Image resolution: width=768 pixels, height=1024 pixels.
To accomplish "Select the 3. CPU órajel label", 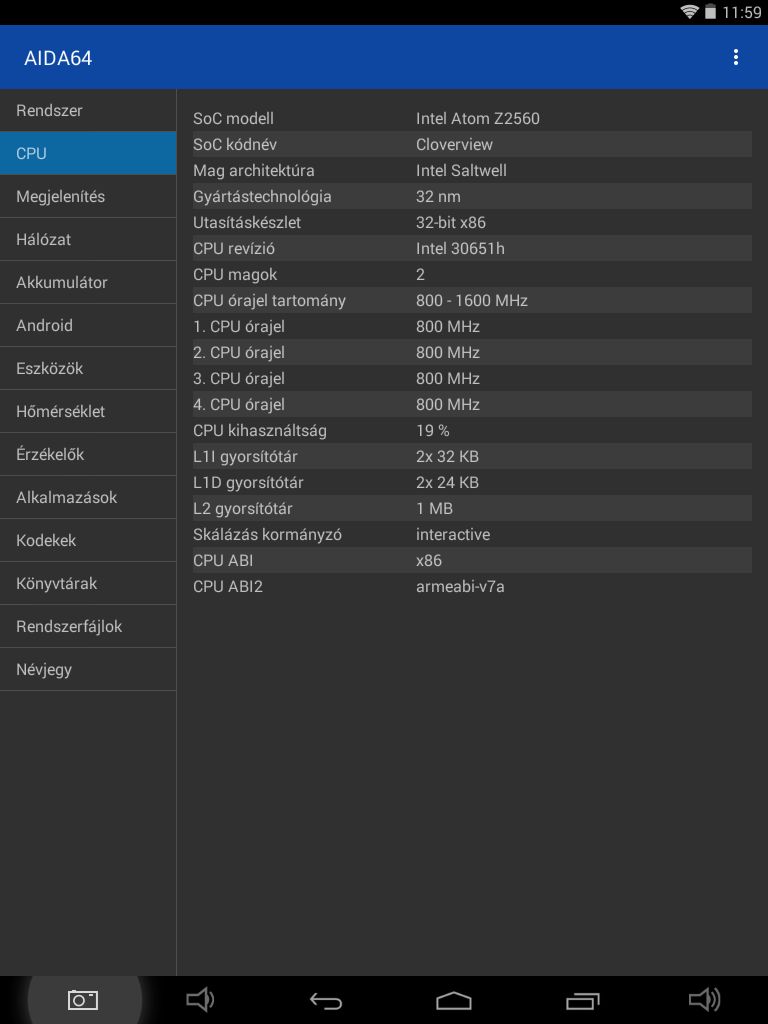I will [x=238, y=379].
